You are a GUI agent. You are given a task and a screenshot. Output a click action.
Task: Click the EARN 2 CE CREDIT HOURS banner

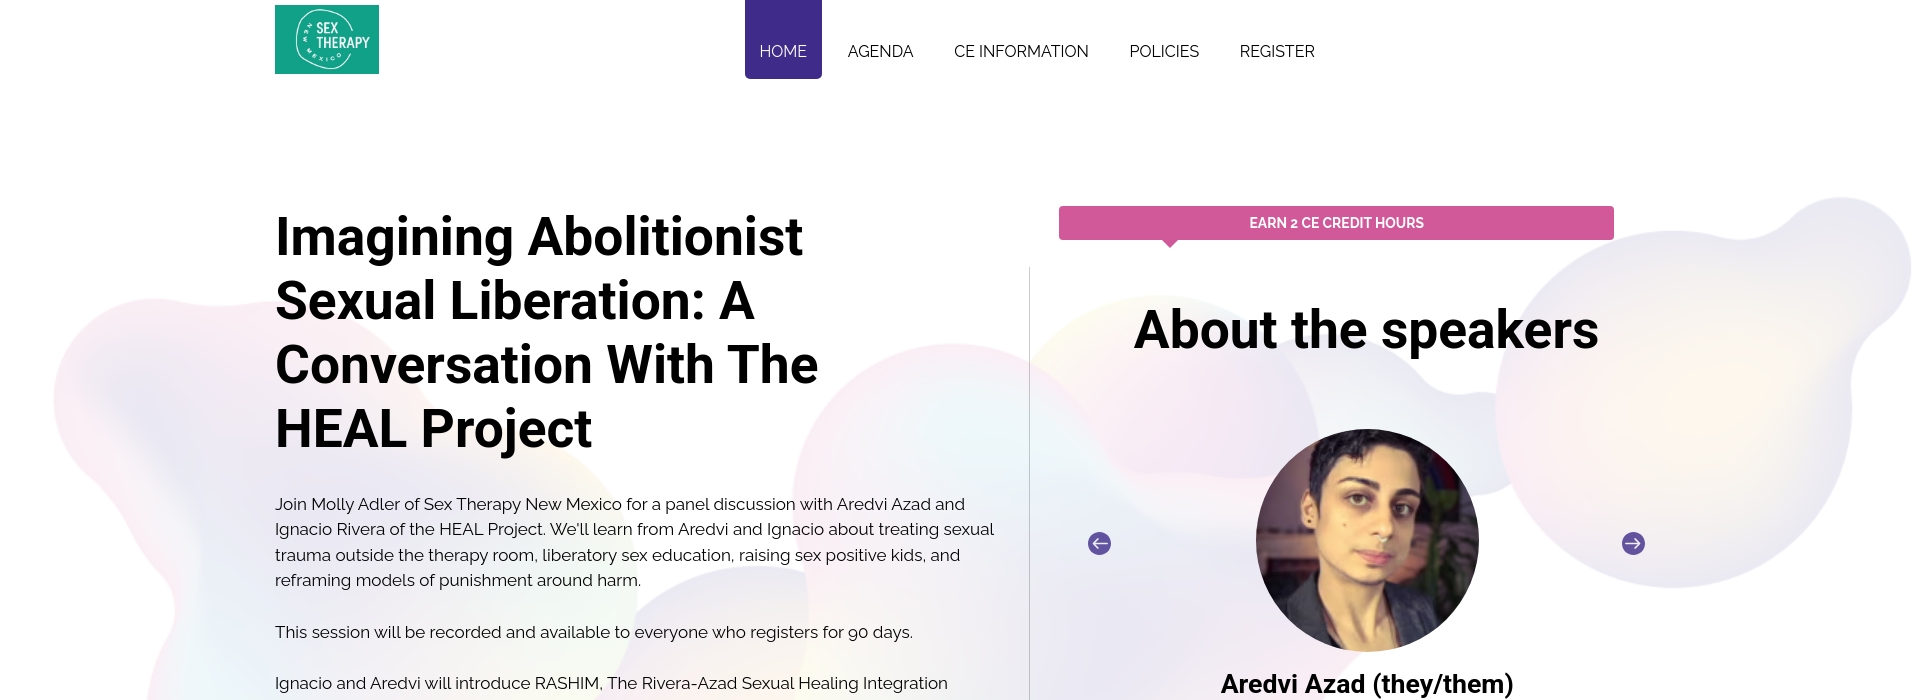1336,222
